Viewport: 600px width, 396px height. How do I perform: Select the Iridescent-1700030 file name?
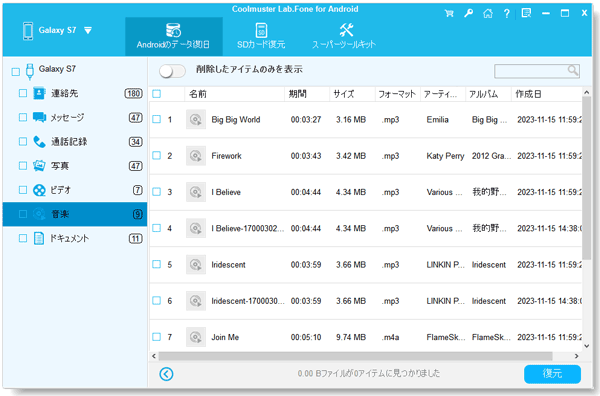pyautogui.click(x=248, y=301)
